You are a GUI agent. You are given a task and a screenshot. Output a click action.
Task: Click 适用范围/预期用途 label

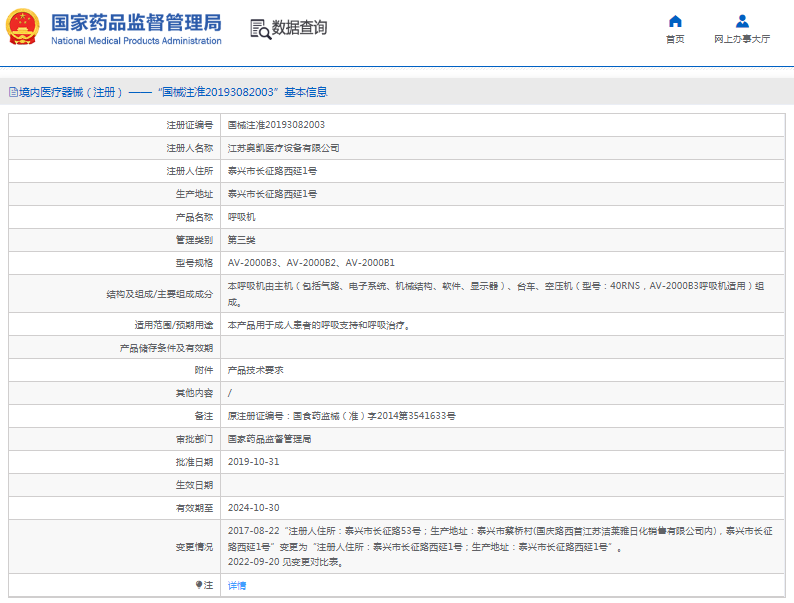[x=174, y=325]
